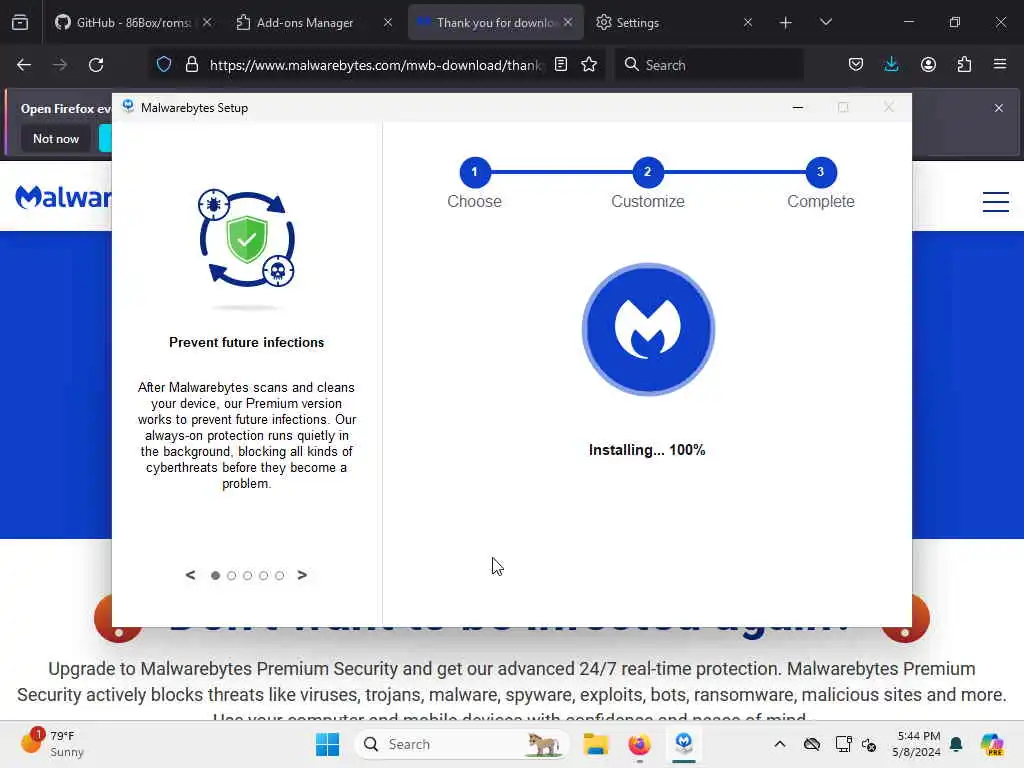
Task: Select fourth carousel dot
Action: 263,575
